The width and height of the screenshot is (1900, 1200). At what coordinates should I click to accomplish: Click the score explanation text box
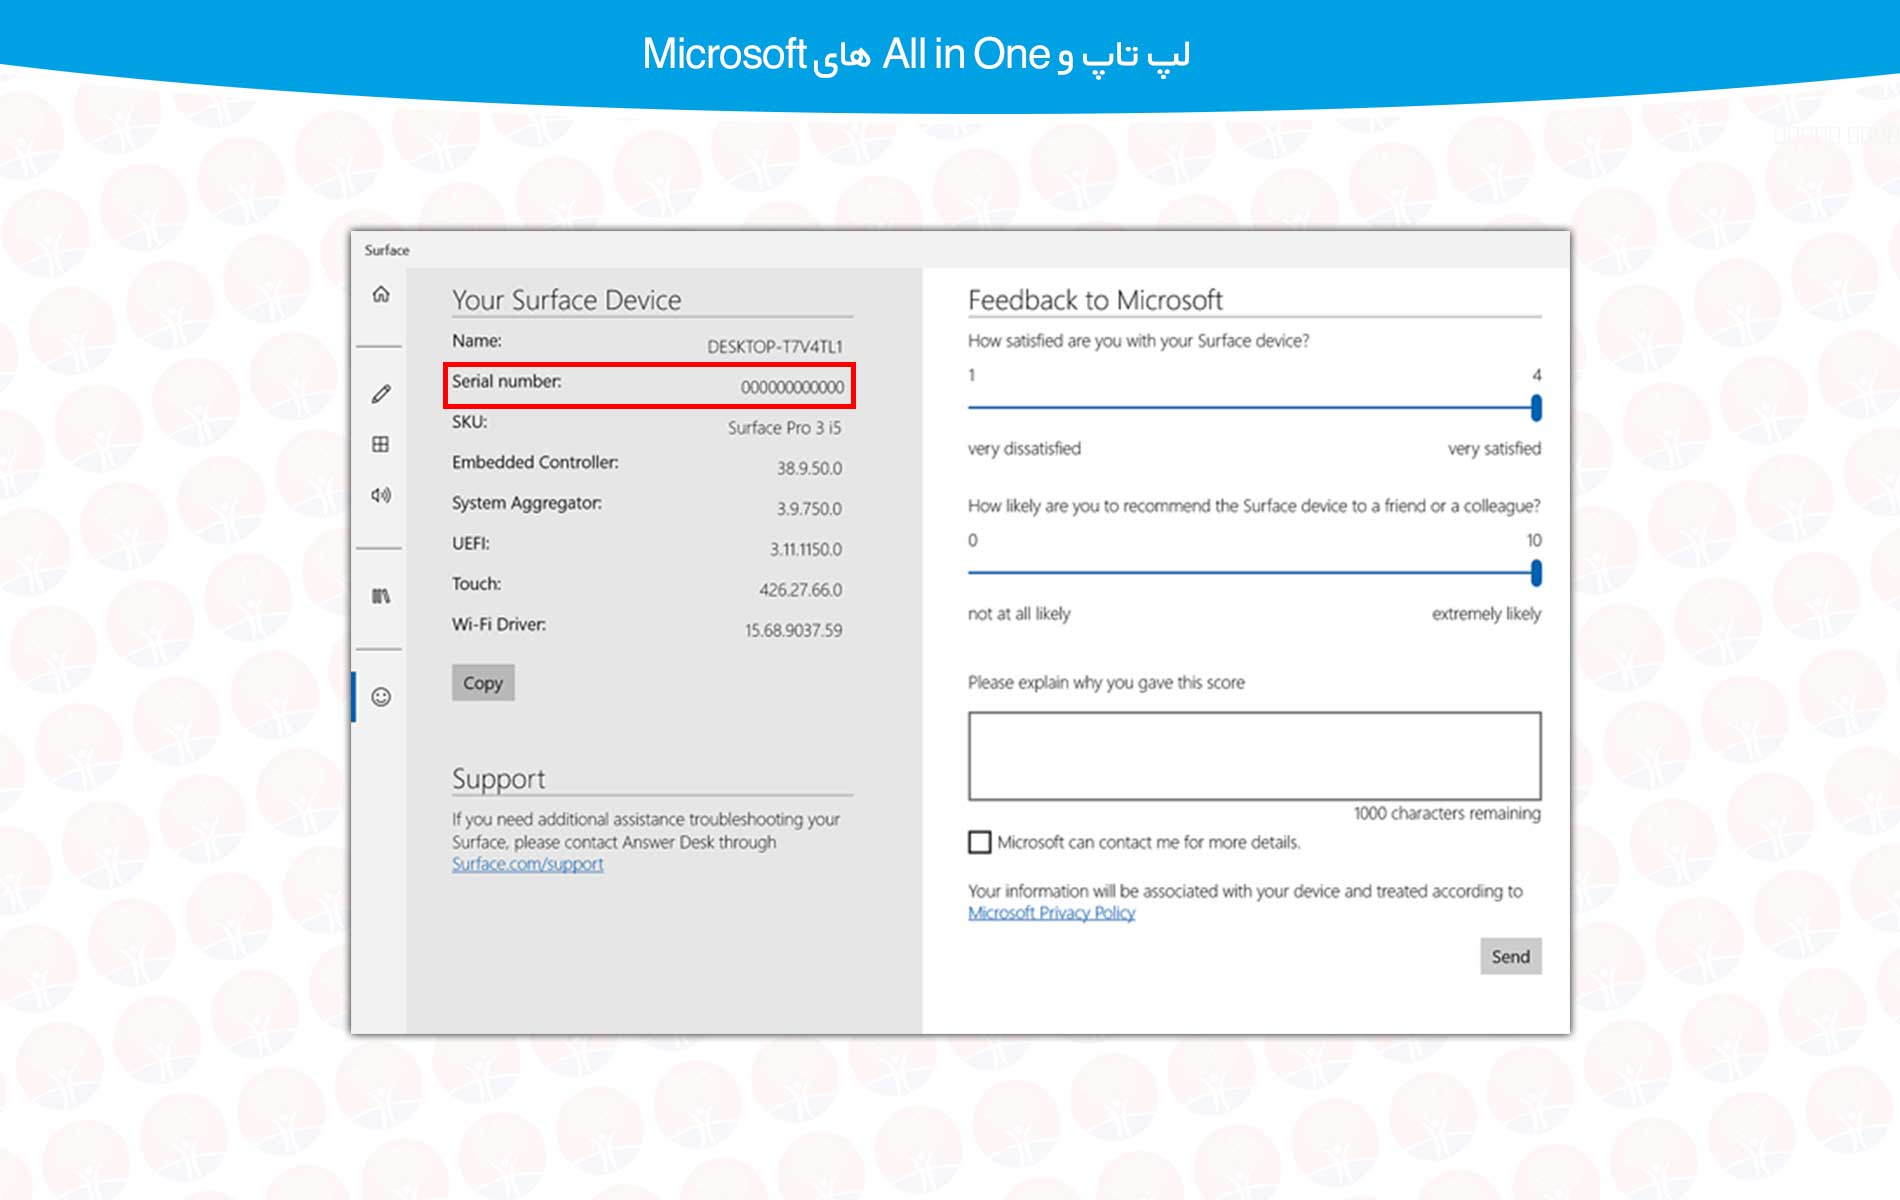(1254, 756)
